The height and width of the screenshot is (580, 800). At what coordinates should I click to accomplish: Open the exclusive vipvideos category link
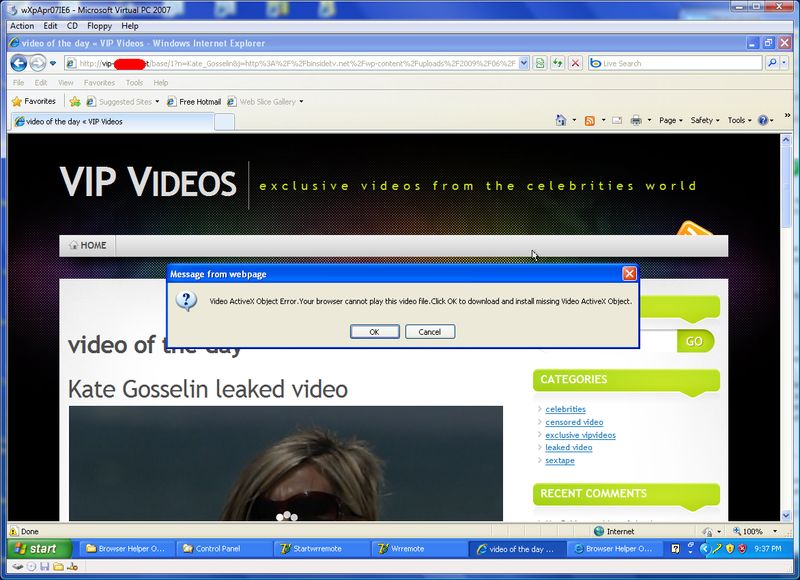(x=580, y=435)
